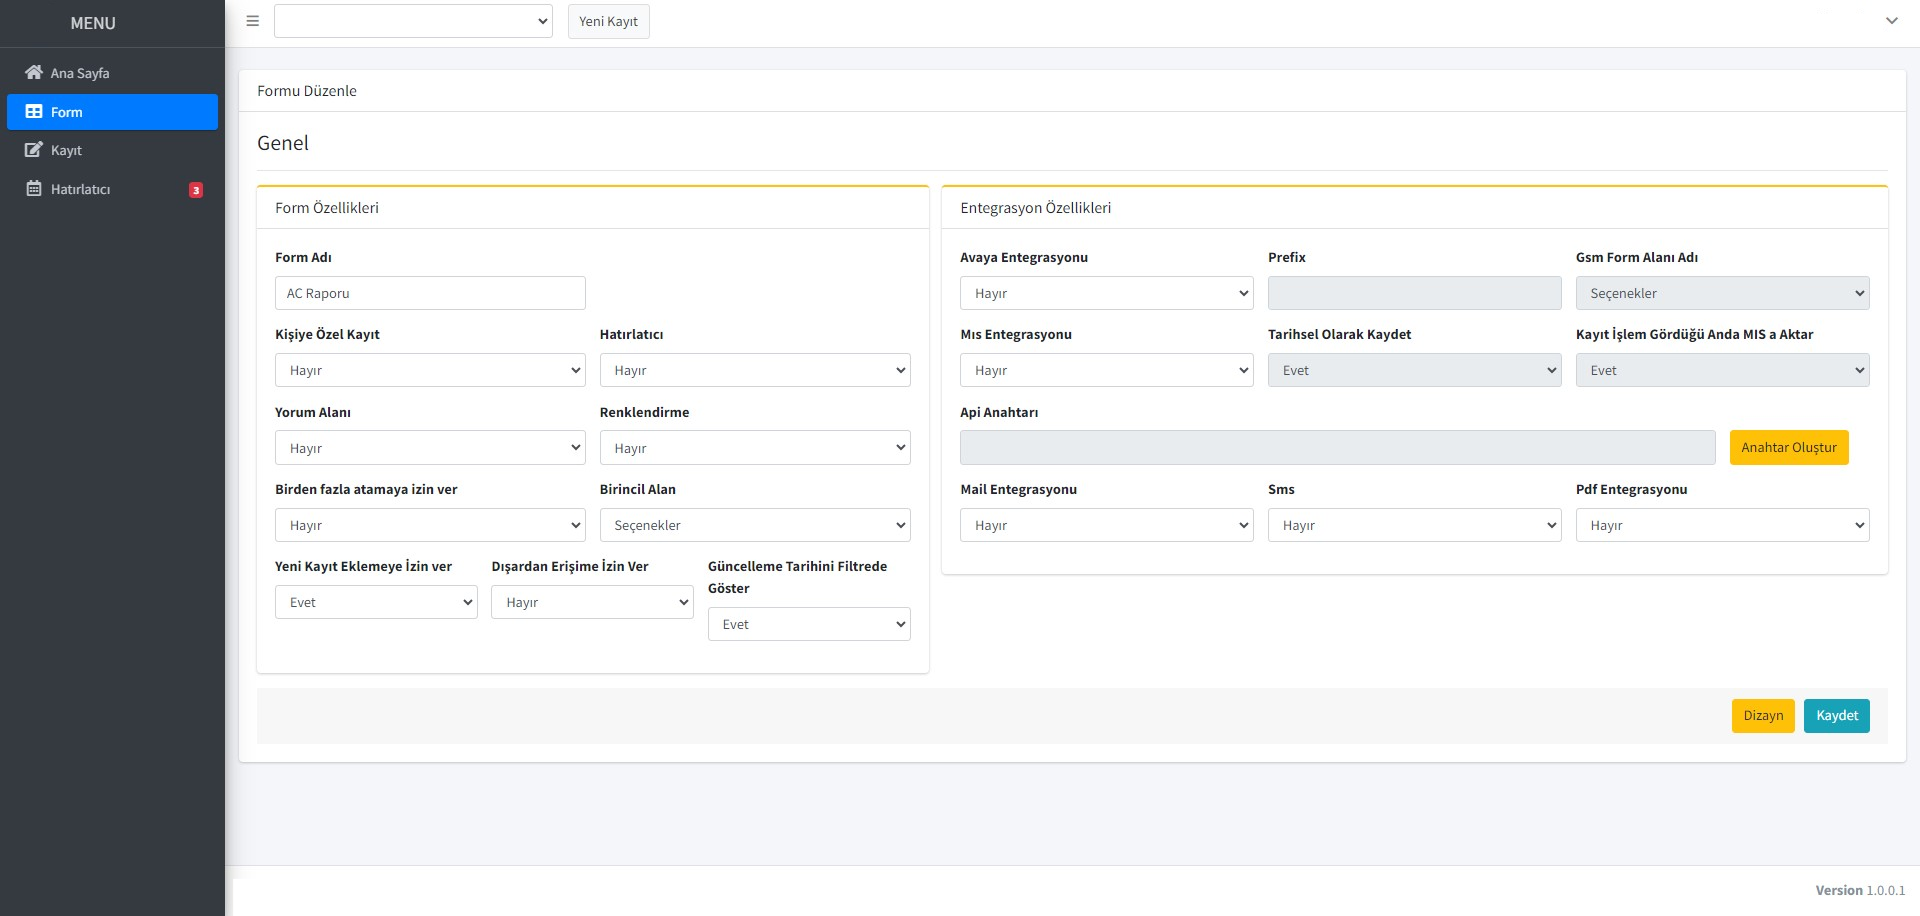Open the Hatırlatıcı menu entry

(x=112, y=189)
